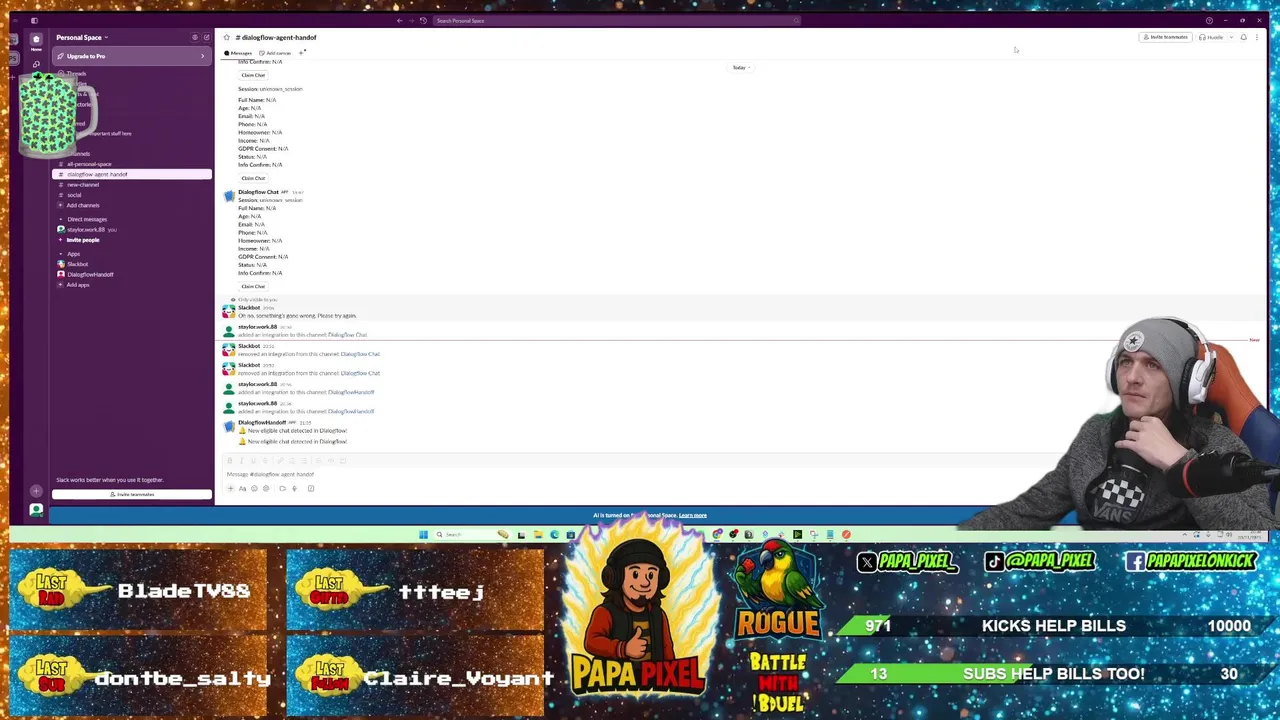
Task: Go back with the history back arrow
Action: coord(399,20)
